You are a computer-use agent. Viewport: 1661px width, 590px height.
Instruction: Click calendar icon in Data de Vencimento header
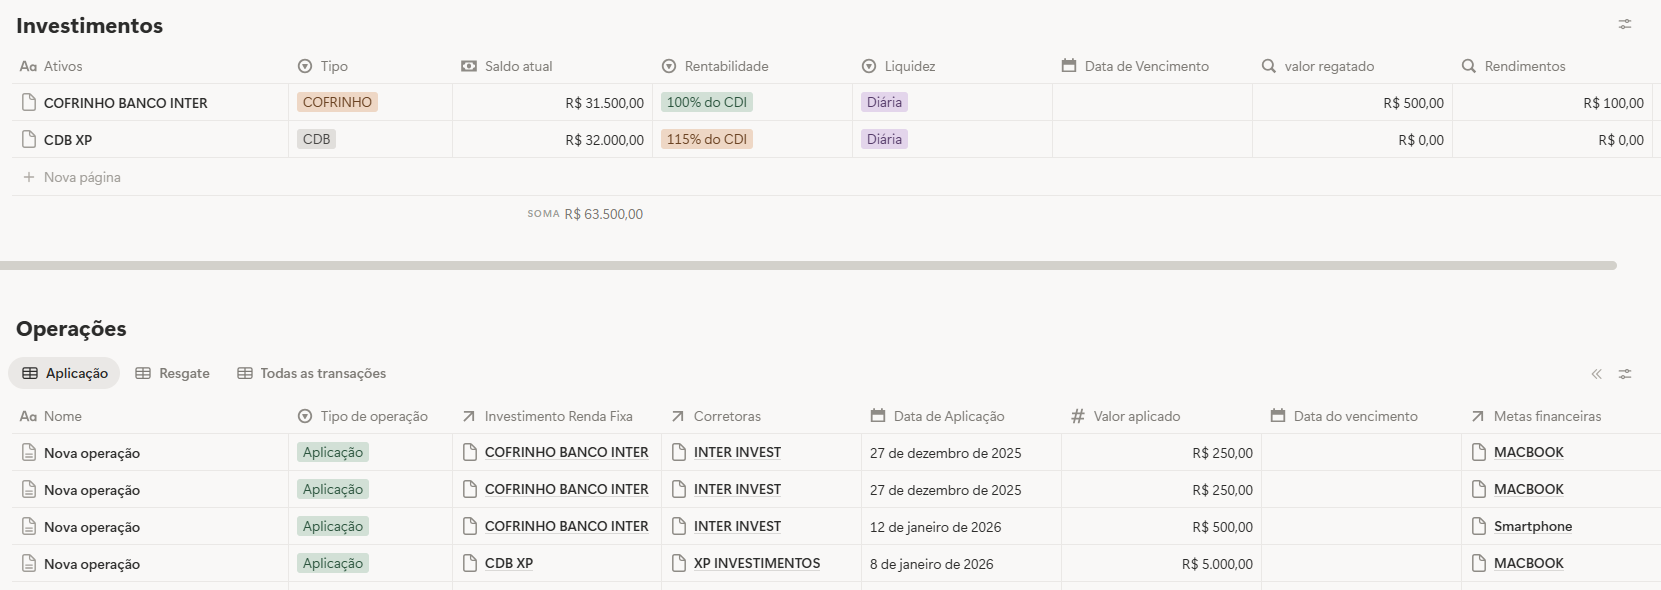(x=1069, y=66)
